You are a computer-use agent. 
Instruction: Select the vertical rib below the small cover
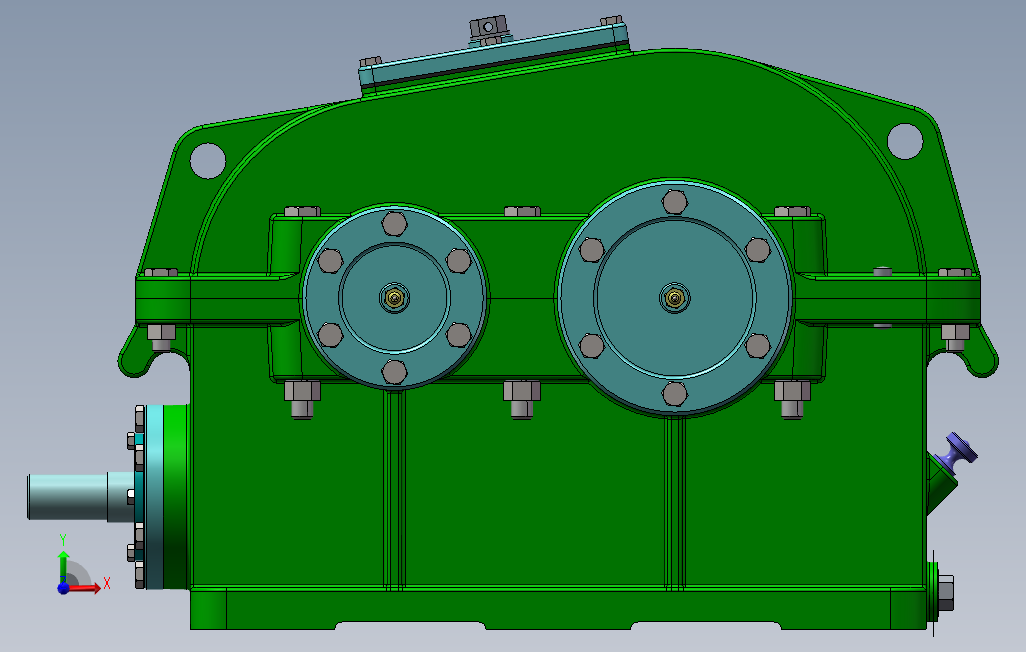(395, 490)
